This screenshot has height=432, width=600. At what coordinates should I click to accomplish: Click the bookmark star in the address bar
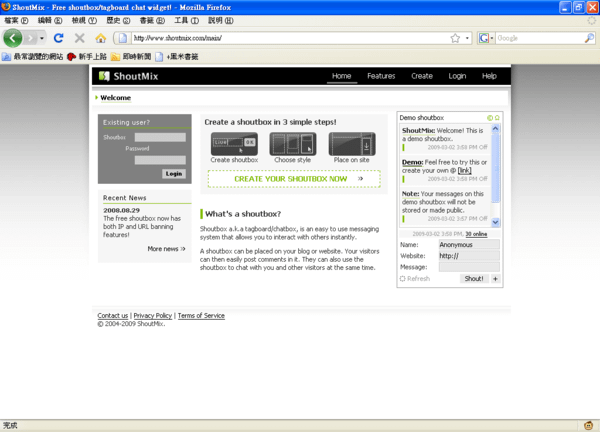point(455,38)
